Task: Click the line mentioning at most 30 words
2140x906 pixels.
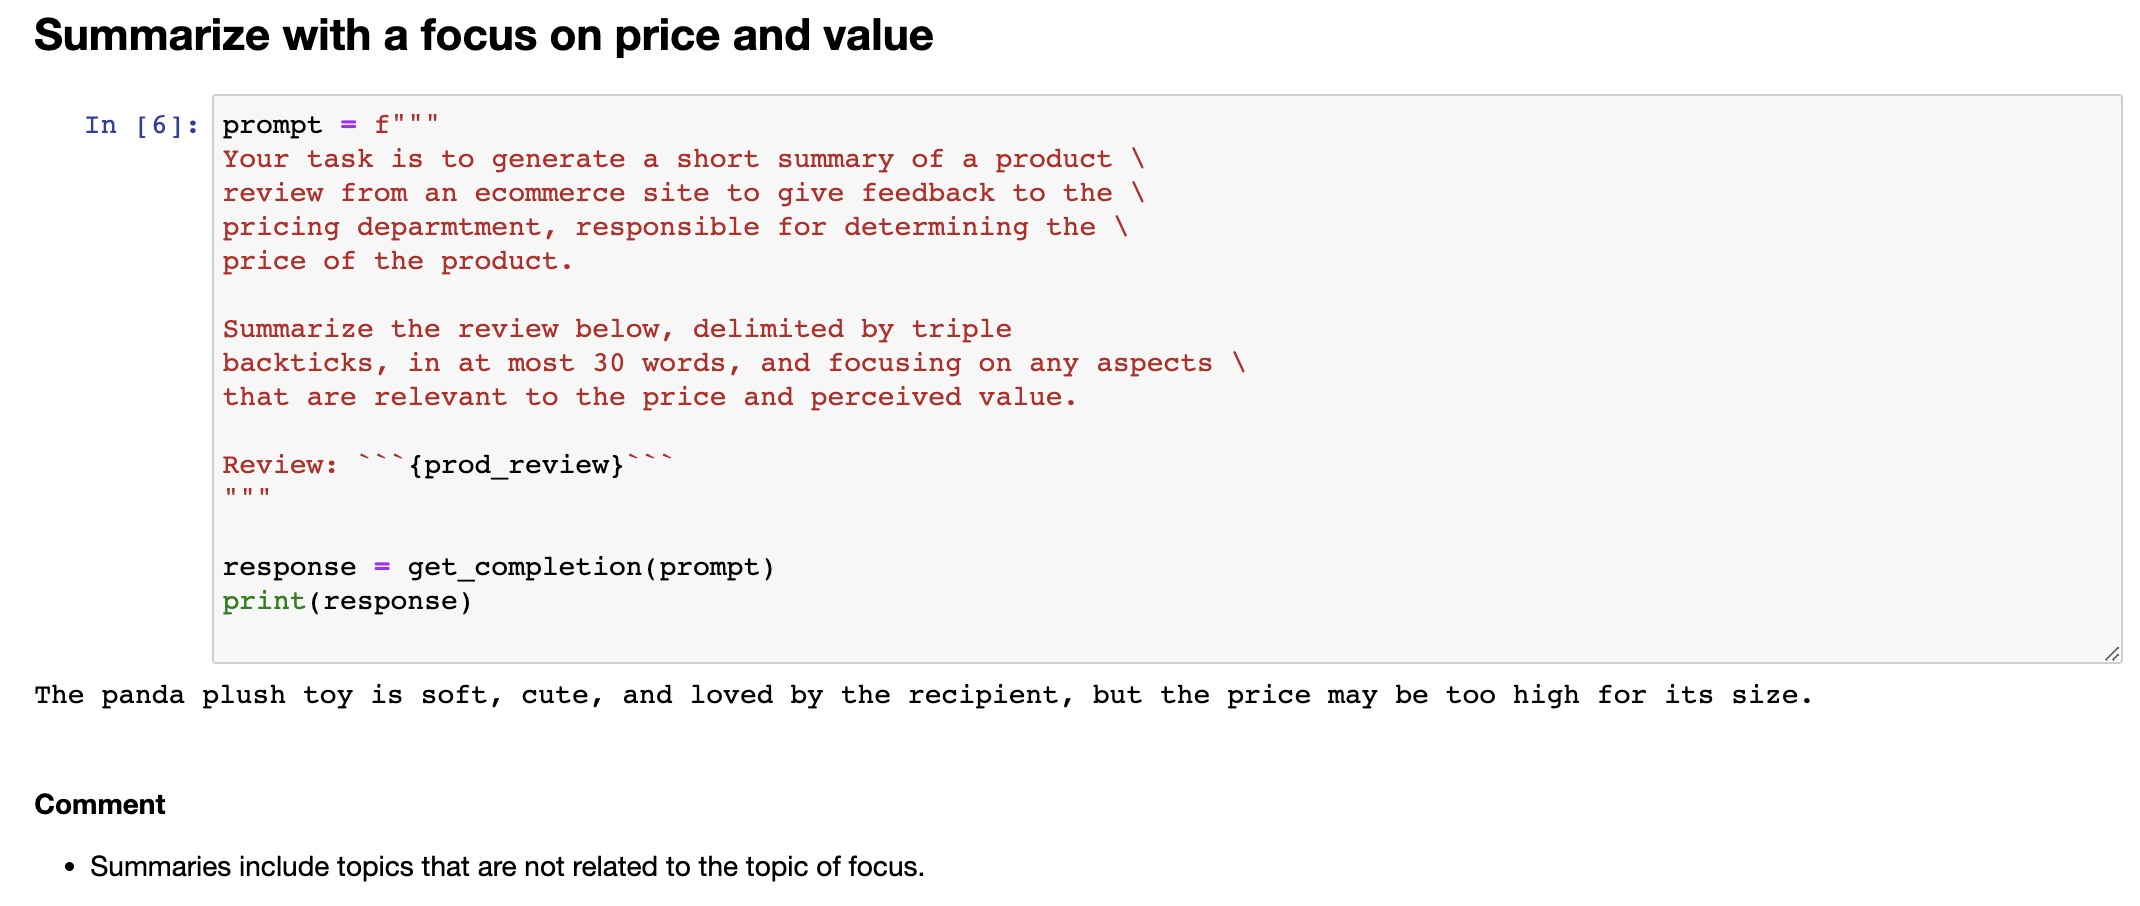Action: (x=734, y=363)
